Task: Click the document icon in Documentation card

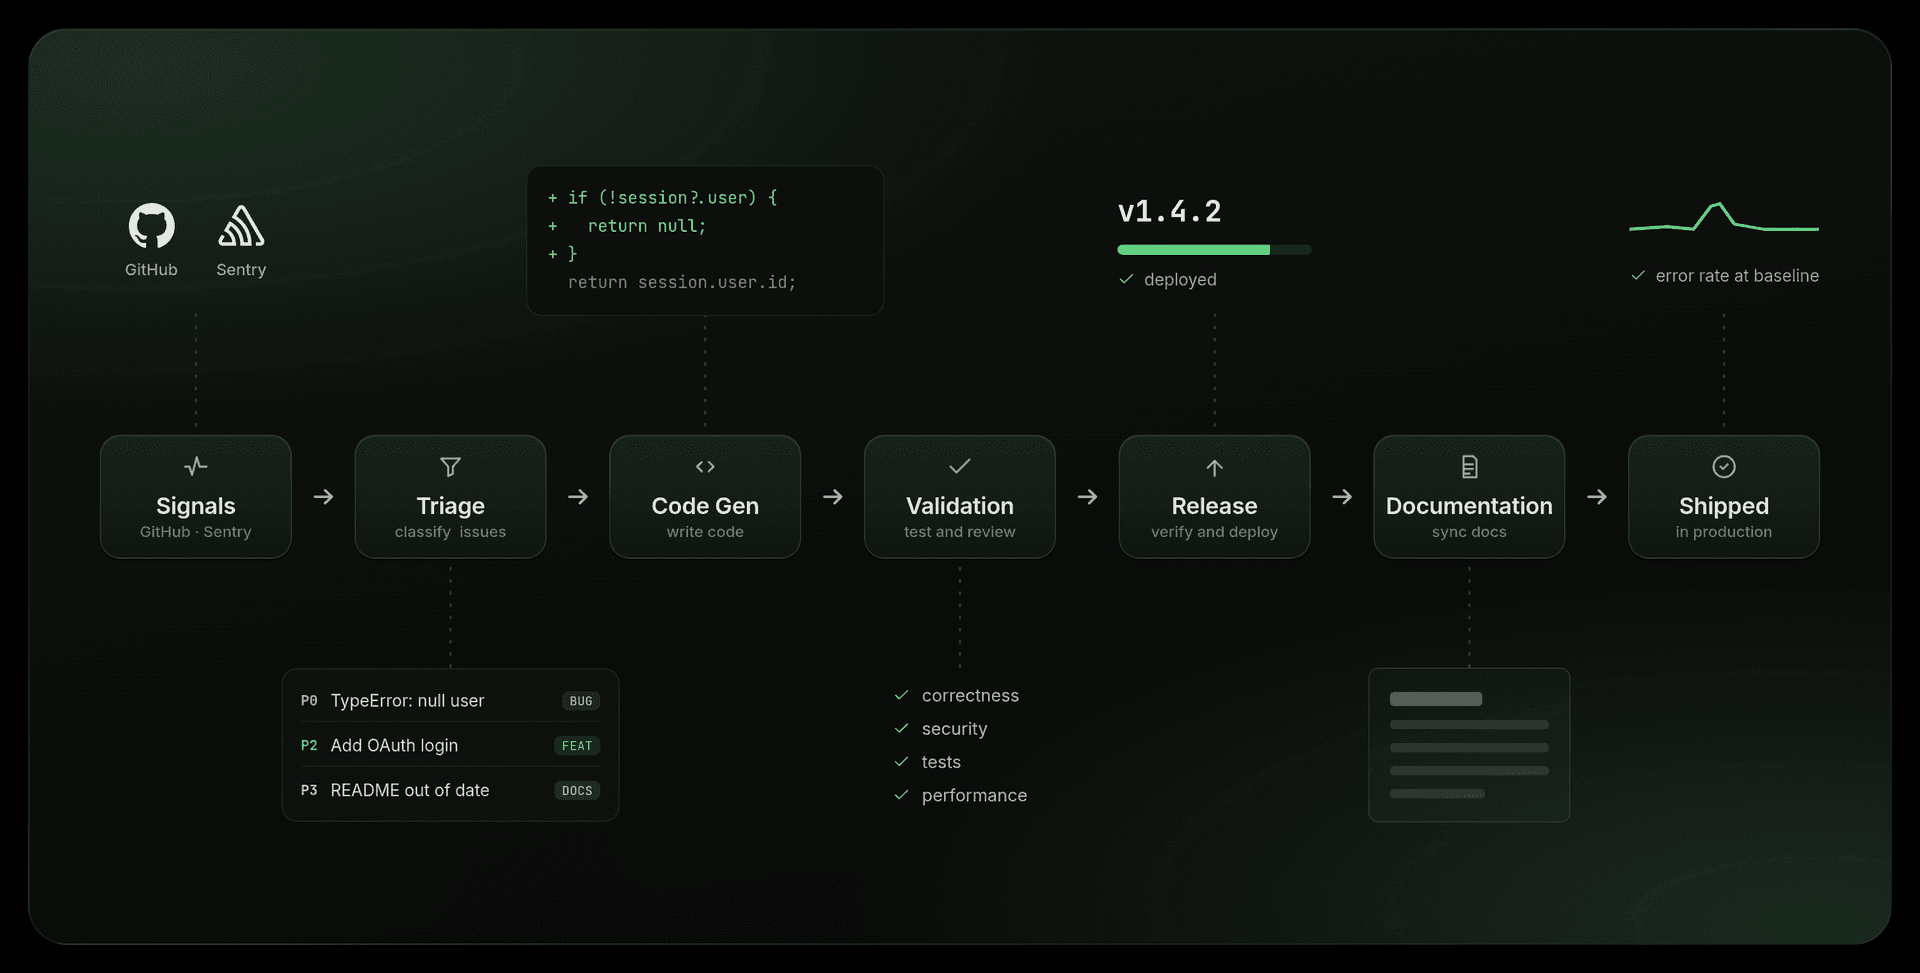Action: (1469, 467)
